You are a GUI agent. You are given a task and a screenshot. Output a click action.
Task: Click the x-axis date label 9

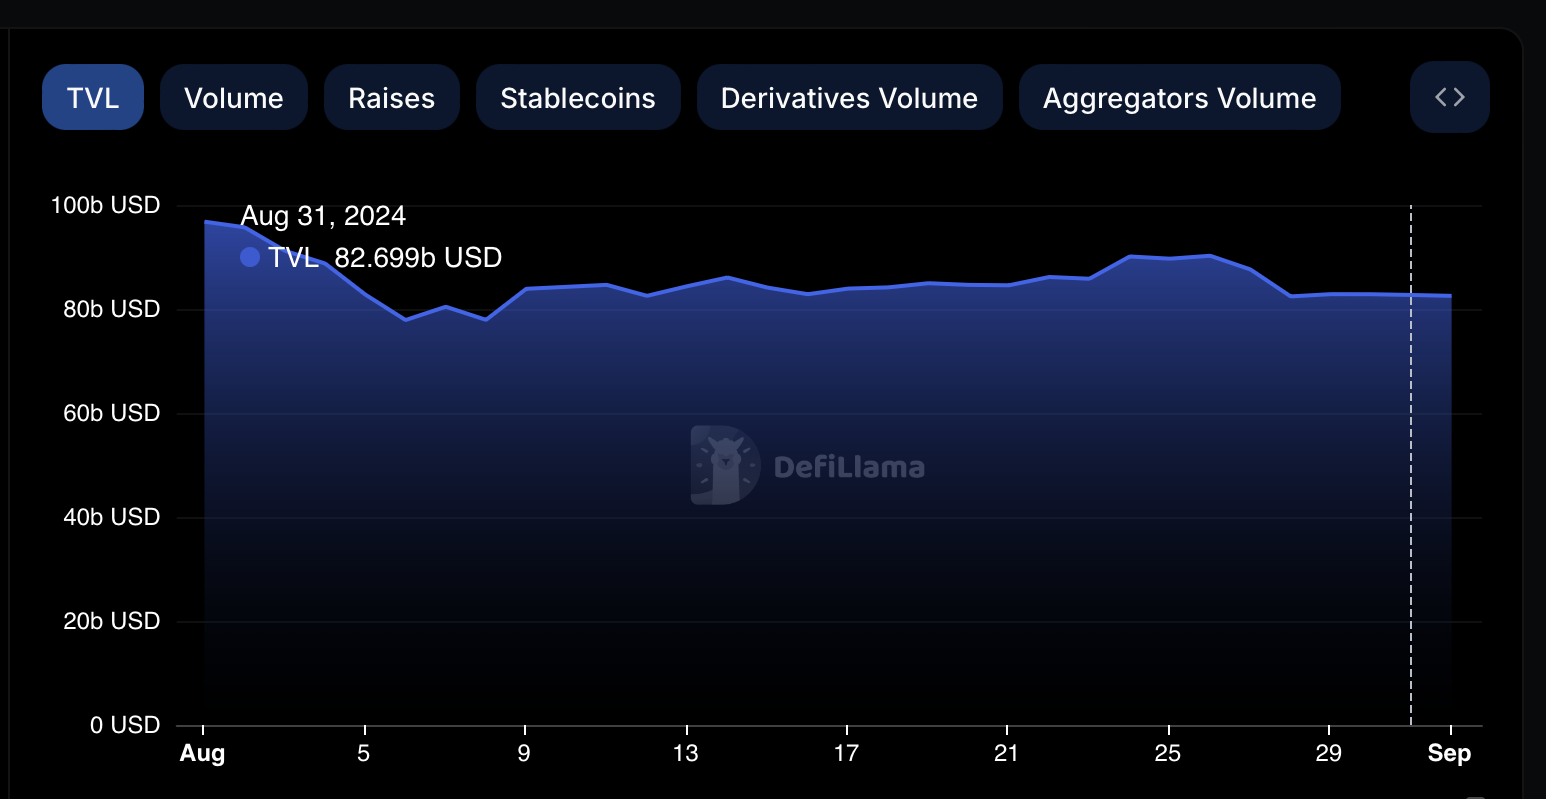[x=524, y=753]
